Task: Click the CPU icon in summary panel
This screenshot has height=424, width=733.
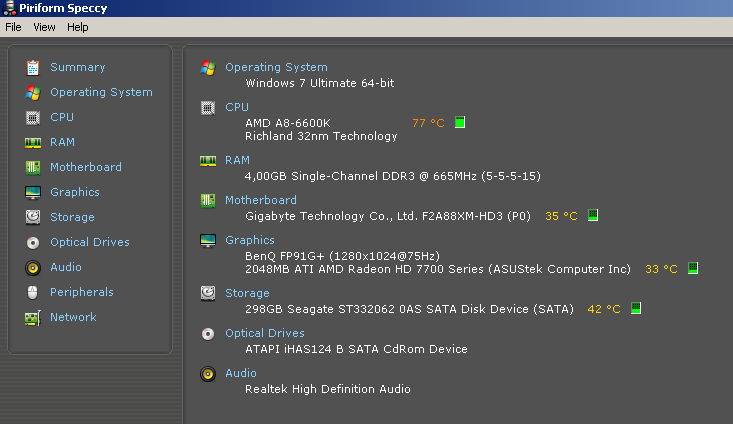Action: [208, 108]
